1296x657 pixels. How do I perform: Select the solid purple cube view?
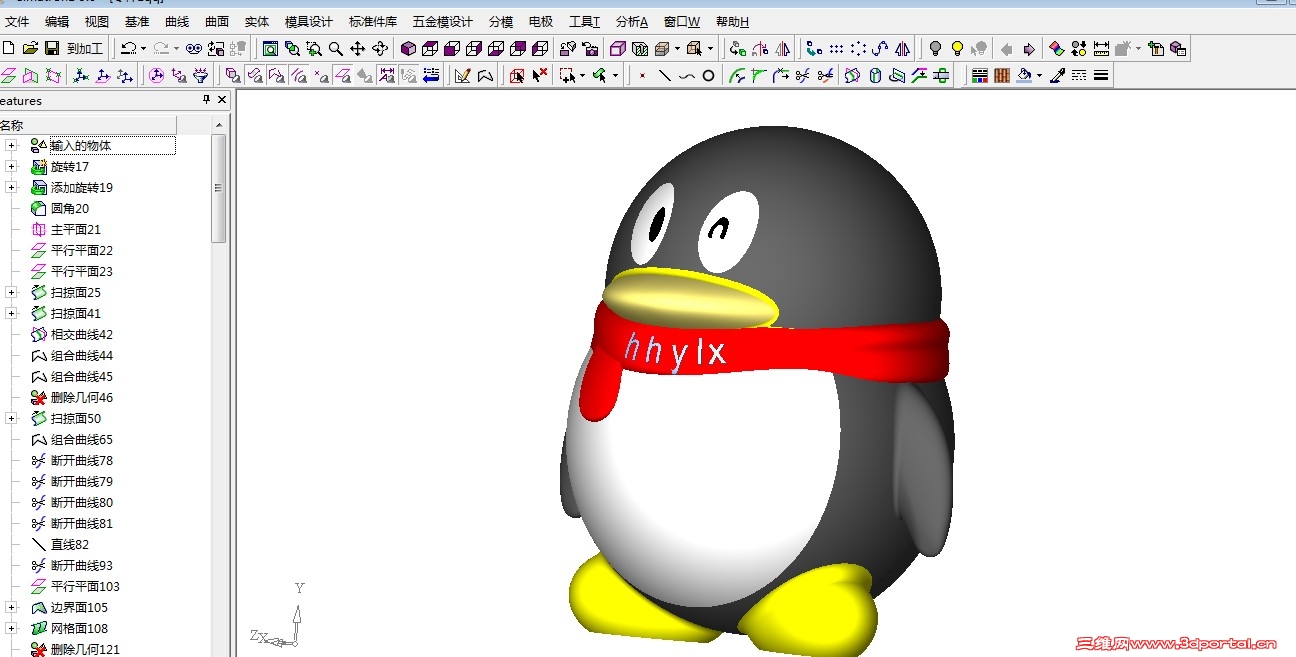[408, 48]
